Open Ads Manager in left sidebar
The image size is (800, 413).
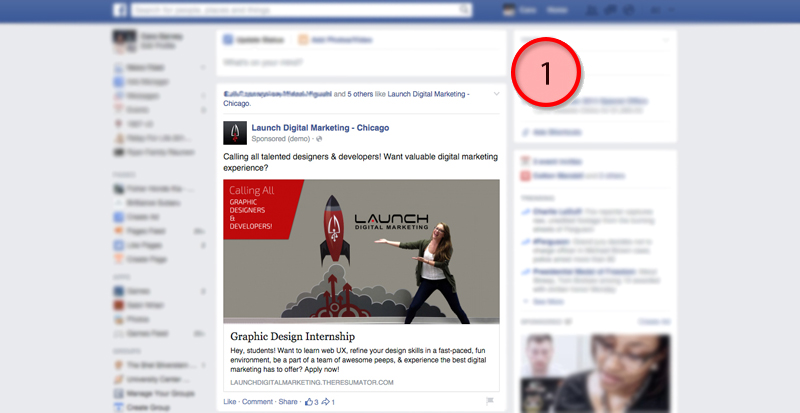(x=147, y=82)
